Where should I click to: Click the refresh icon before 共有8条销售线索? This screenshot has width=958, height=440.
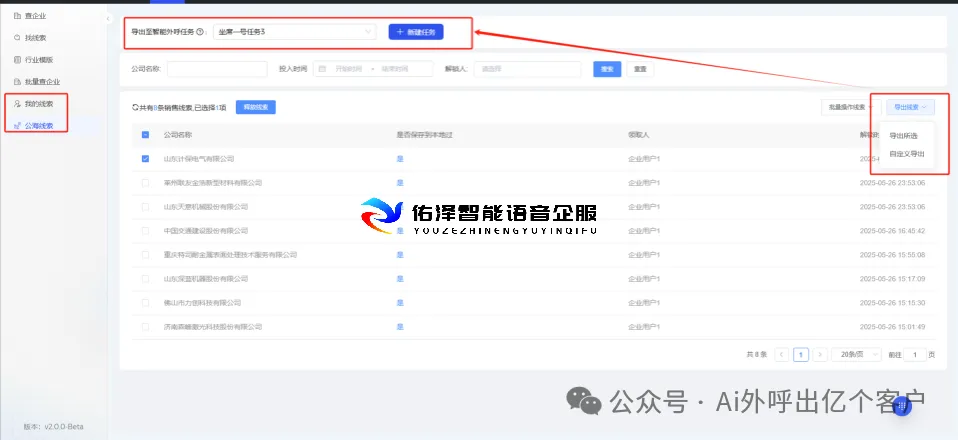136,108
